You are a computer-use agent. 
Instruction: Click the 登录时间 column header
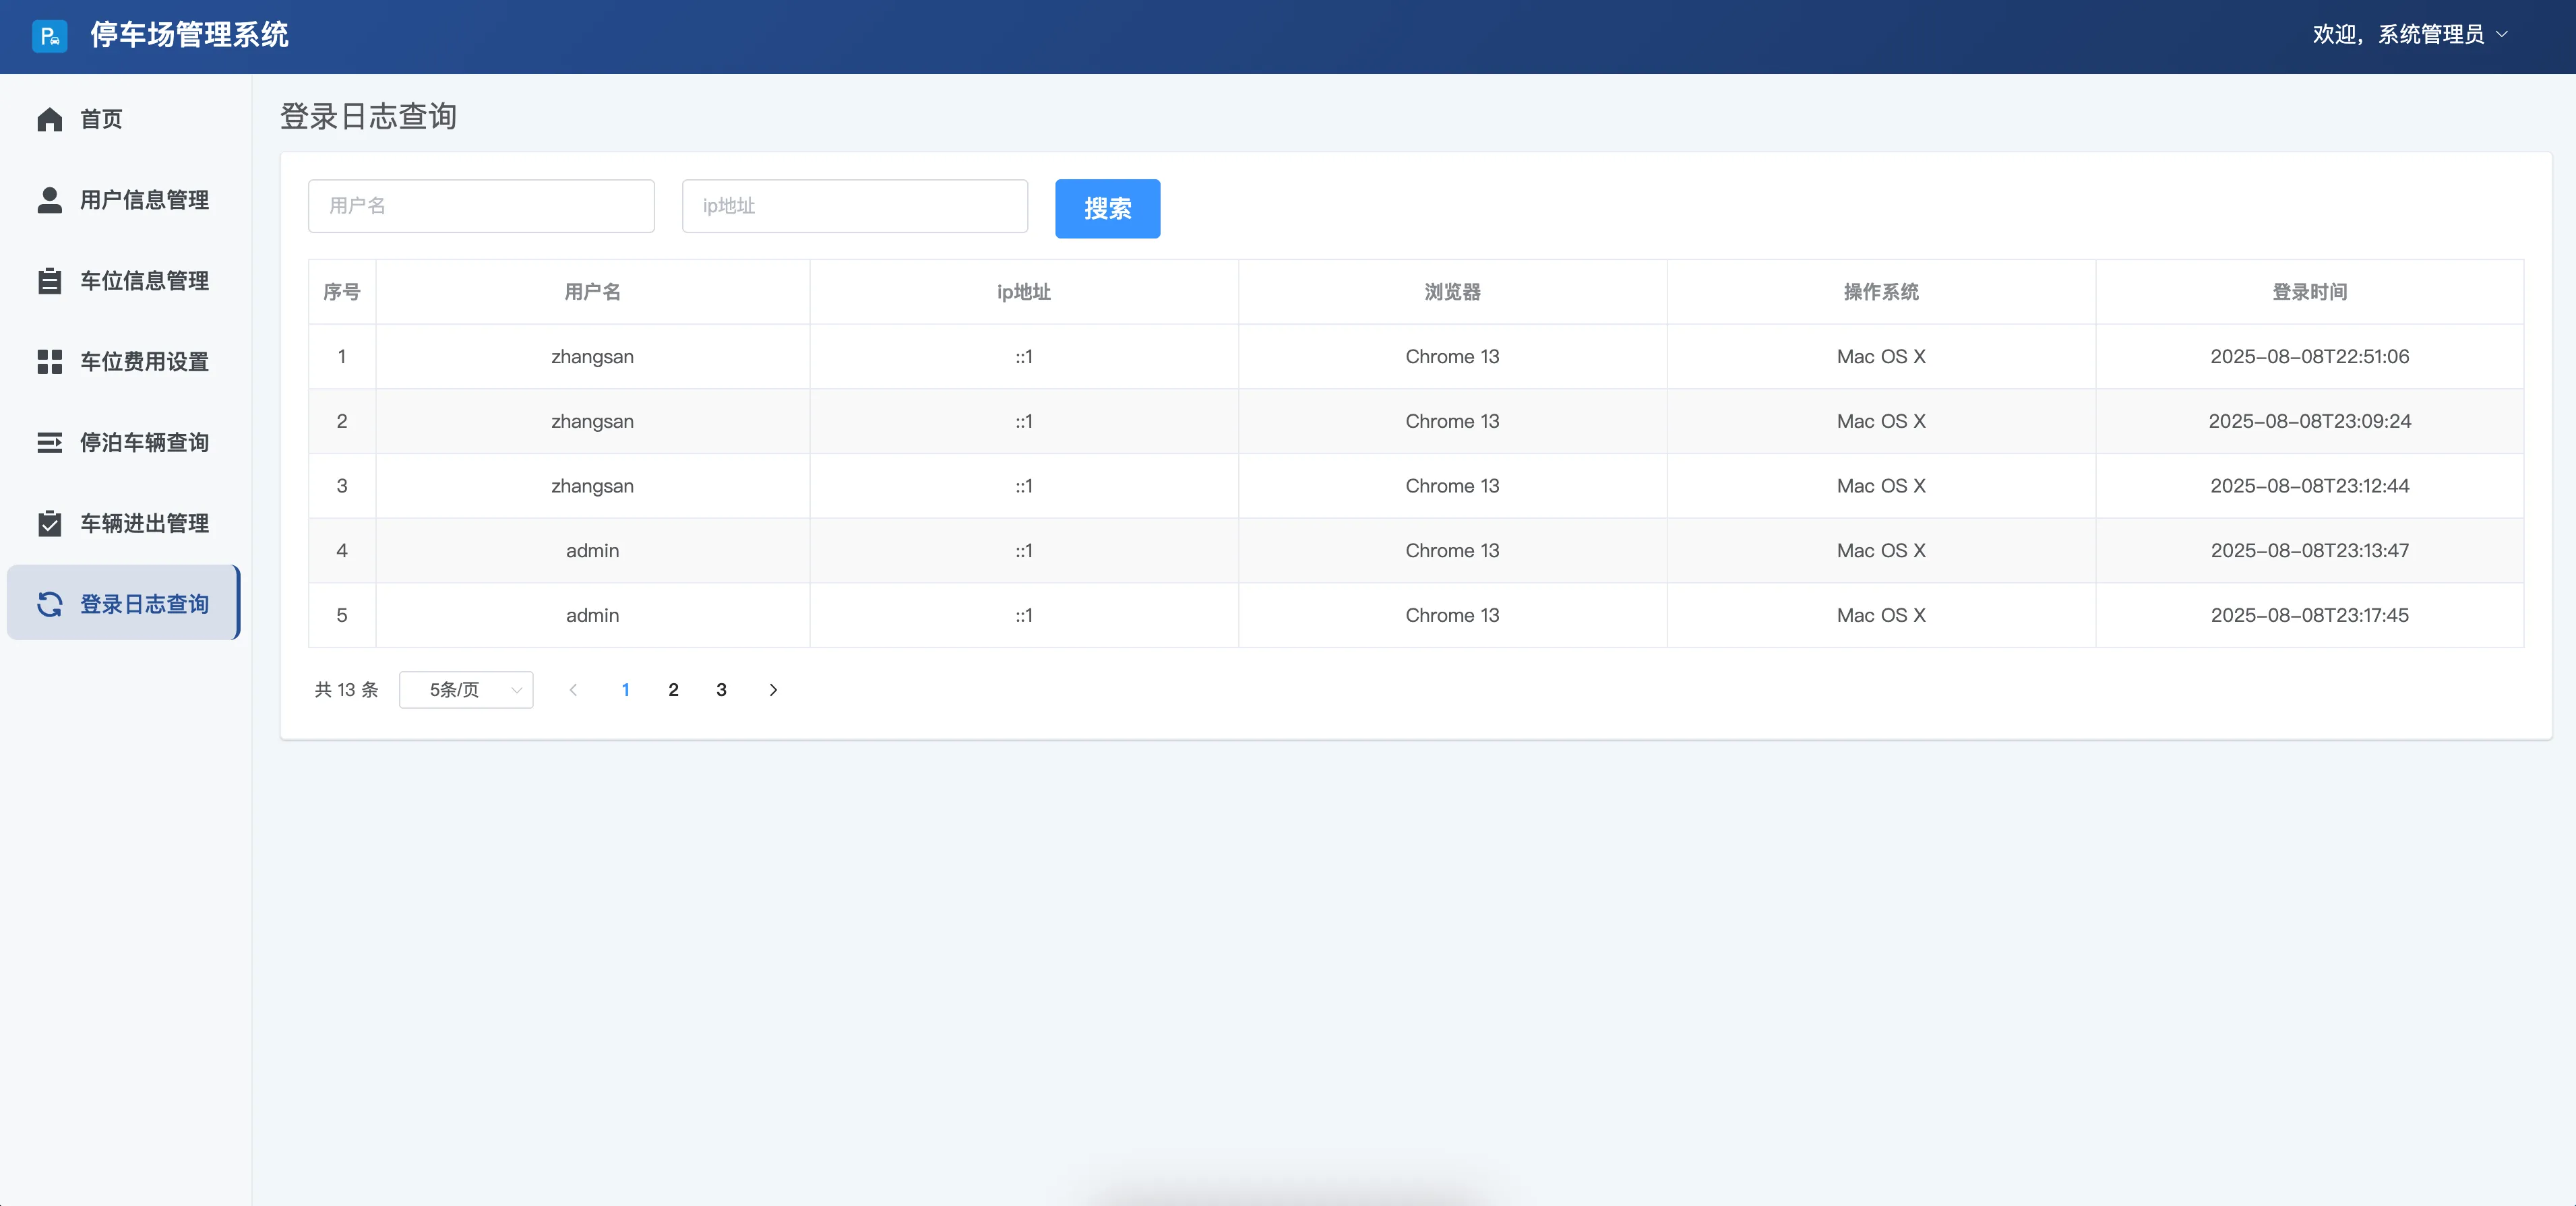tap(2309, 292)
